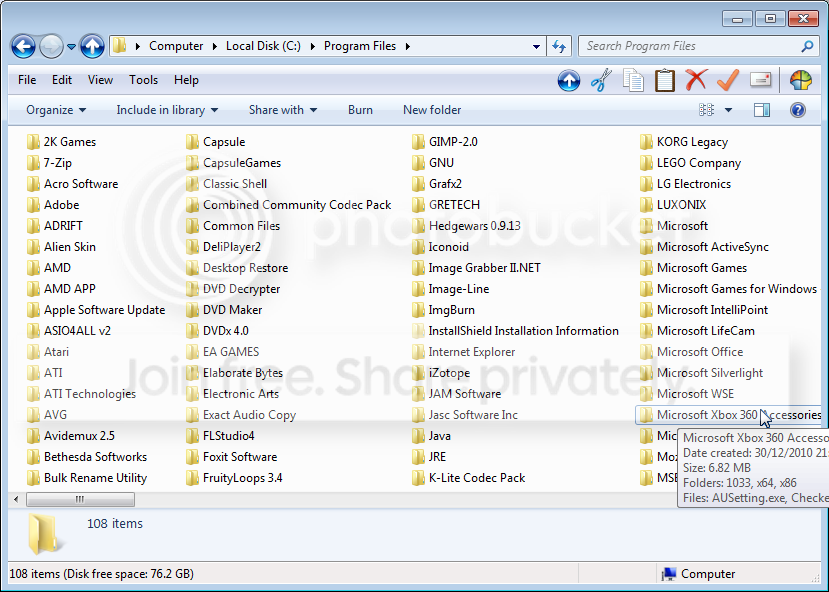Click the Program Files breadcrumb segment
Screen dimensions: 829x592
point(360,47)
